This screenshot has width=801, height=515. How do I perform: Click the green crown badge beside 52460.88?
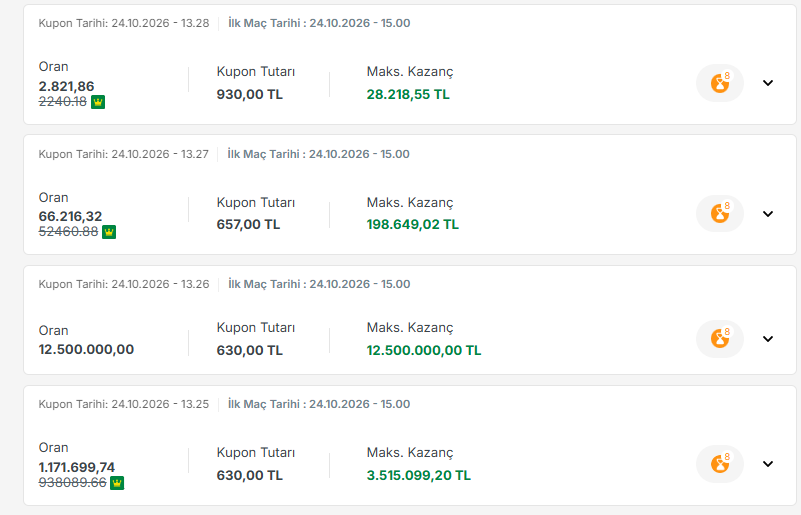(x=109, y=232)
